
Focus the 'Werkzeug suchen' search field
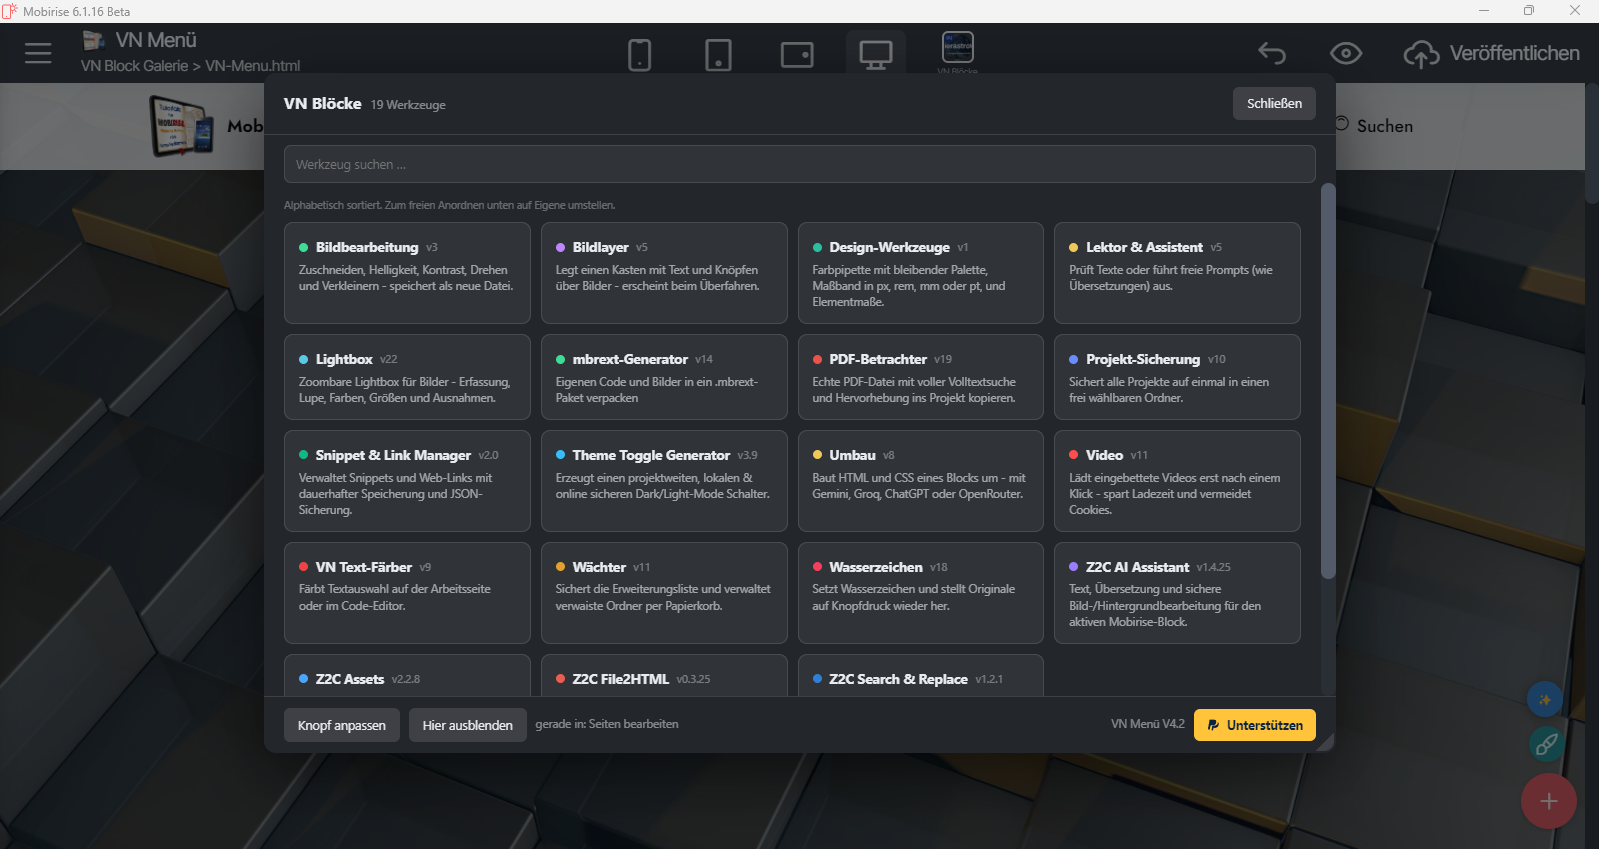tap(799, 164)
